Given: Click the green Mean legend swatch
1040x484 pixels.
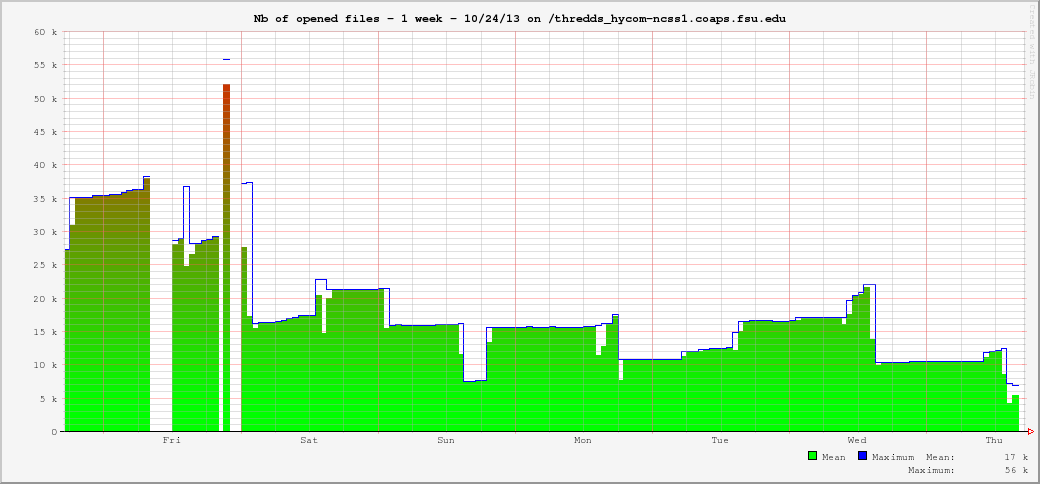Looking at the screenshot, I should pyautogui.click(x=813, y=456).
